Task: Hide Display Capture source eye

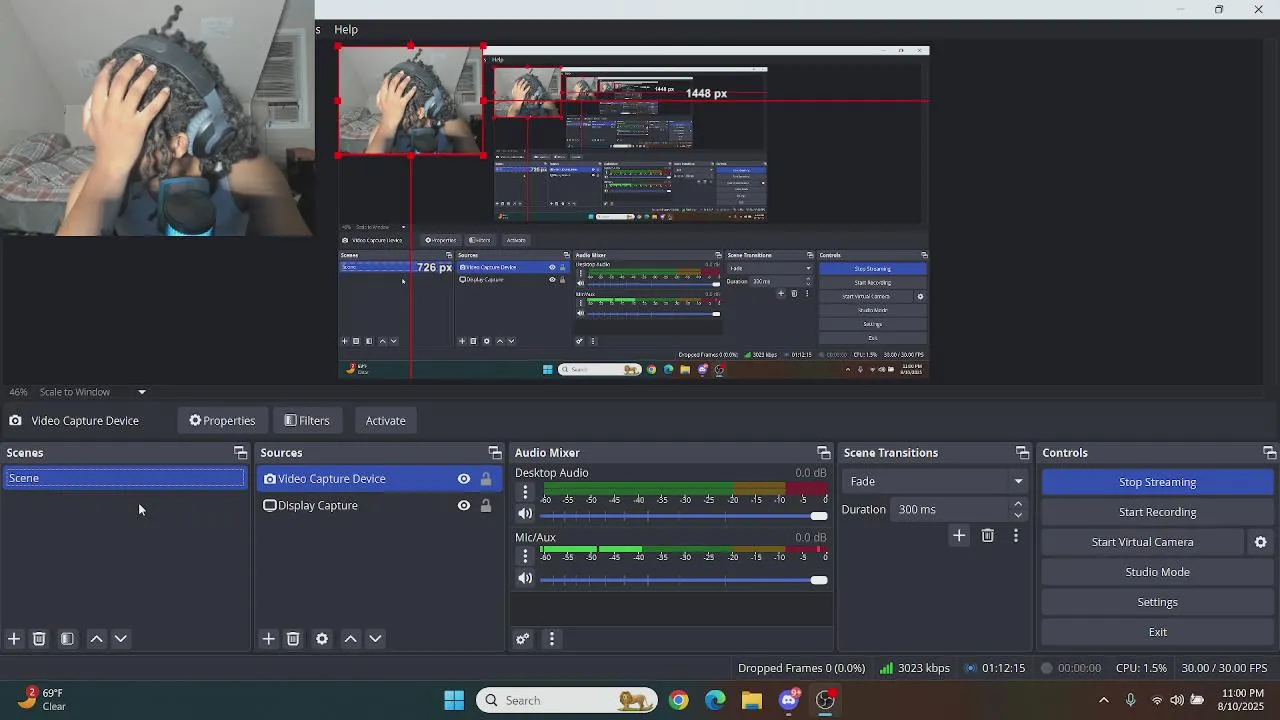Action: (x=464, y=506)
